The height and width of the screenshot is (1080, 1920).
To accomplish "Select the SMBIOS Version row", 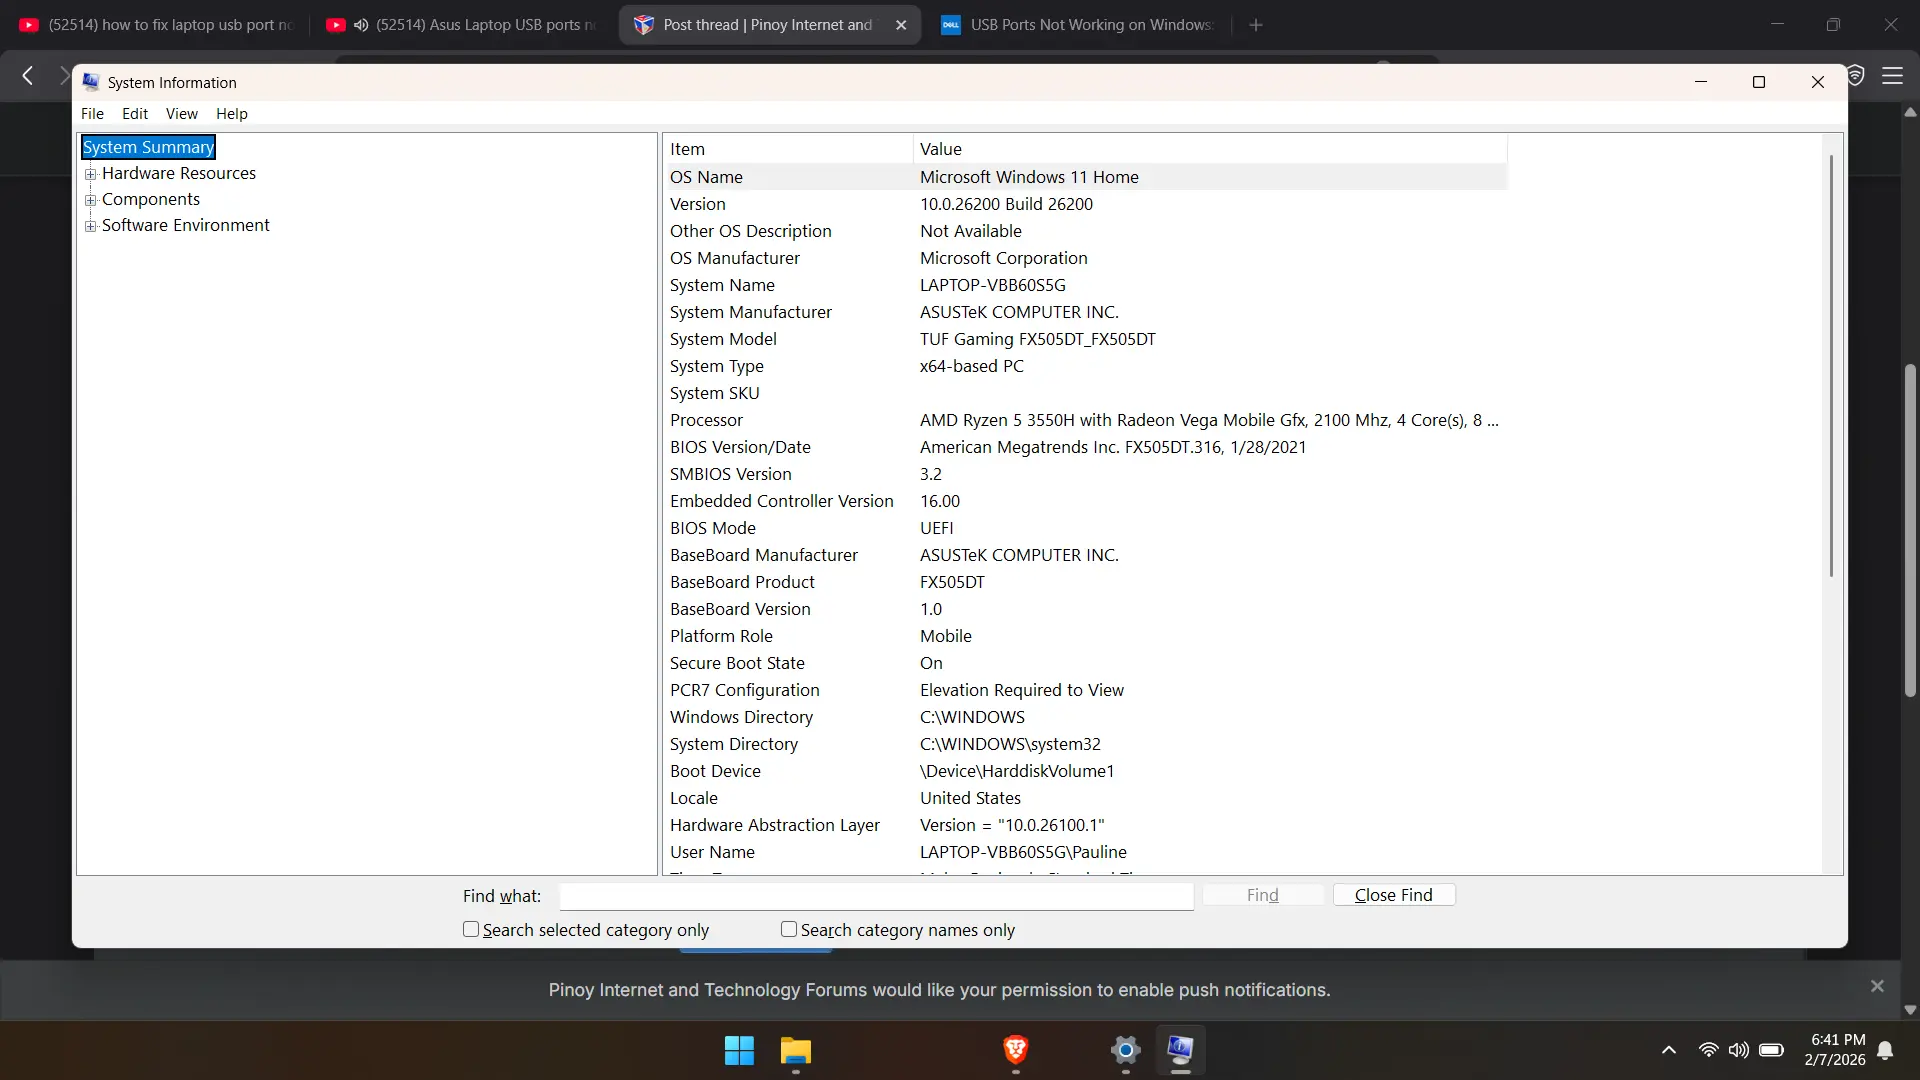I will (x=1087, y=474).
